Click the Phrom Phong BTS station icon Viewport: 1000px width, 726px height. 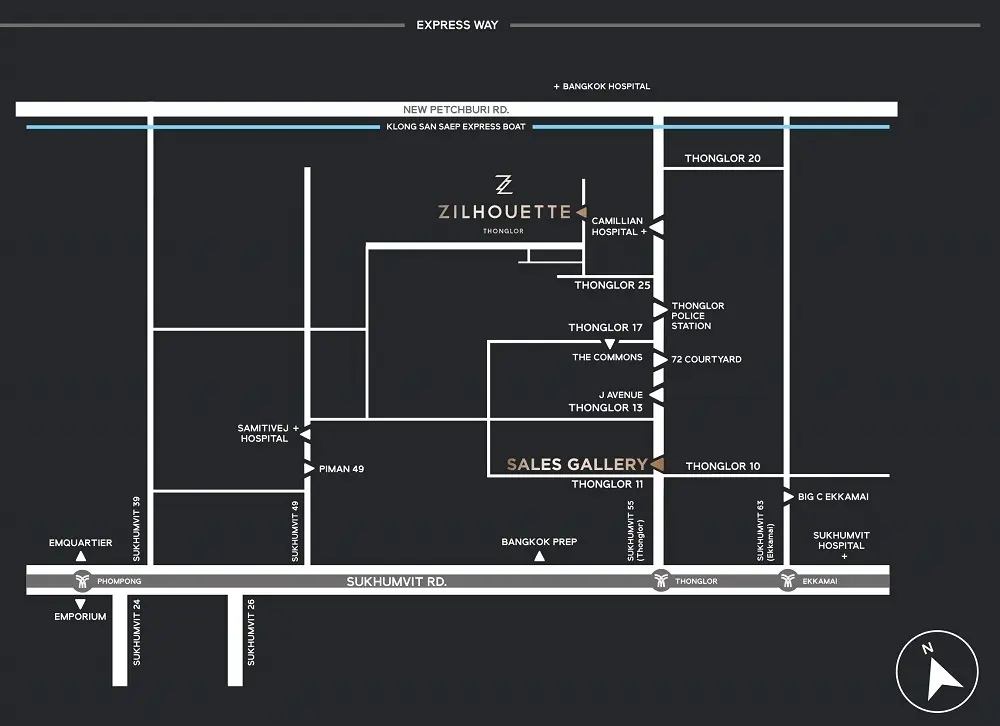(80, 581)
